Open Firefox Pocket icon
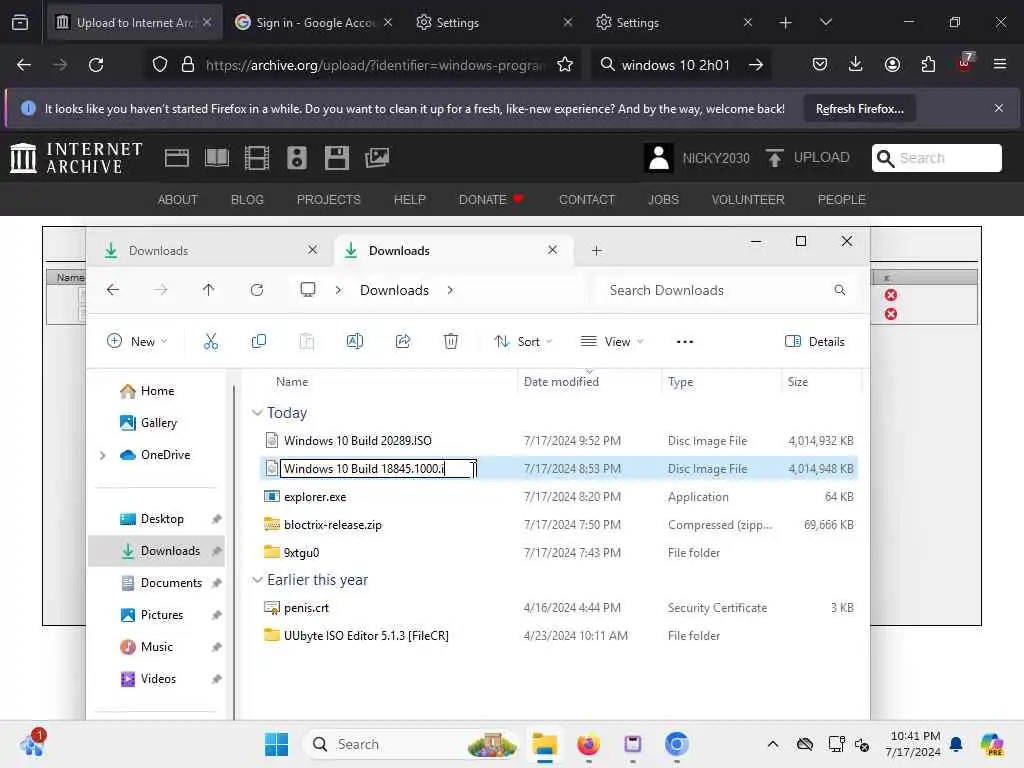Viewport: 1024px width, 768px height. click(x=820, y=64)
